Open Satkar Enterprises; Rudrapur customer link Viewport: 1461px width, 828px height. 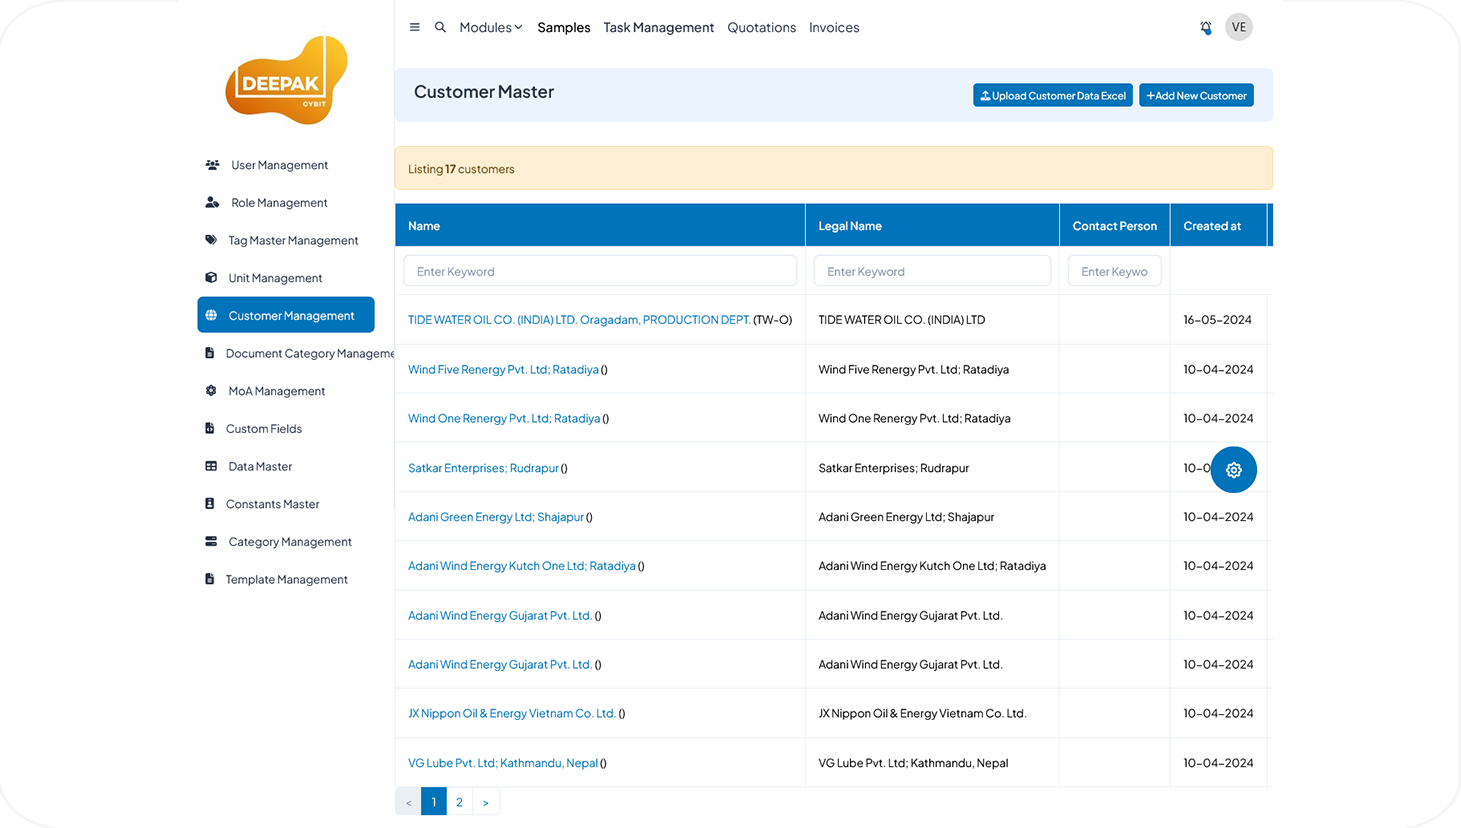(x=483, y=468)
